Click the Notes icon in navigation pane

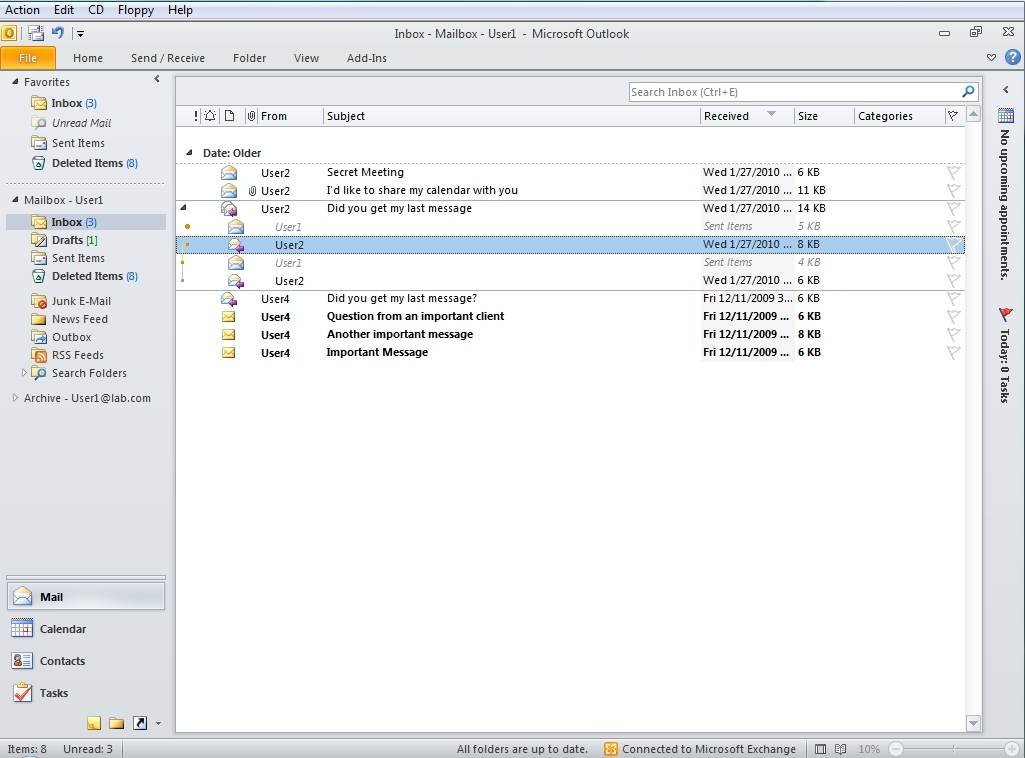point(94,723)
